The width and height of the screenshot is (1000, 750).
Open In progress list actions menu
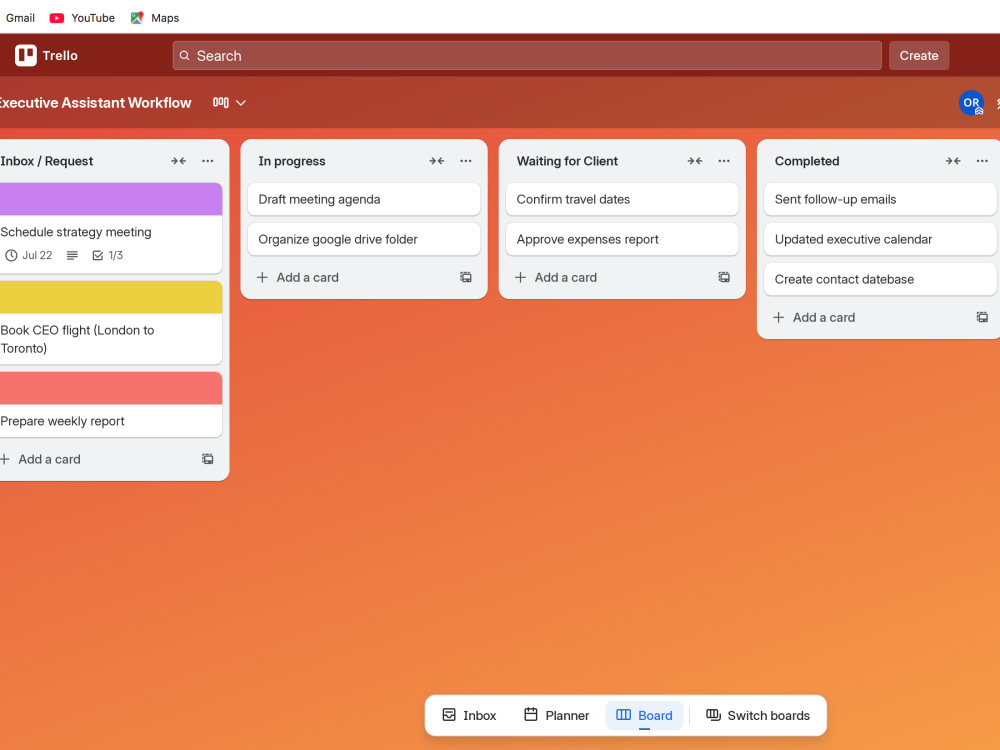(x=466, y=161)
